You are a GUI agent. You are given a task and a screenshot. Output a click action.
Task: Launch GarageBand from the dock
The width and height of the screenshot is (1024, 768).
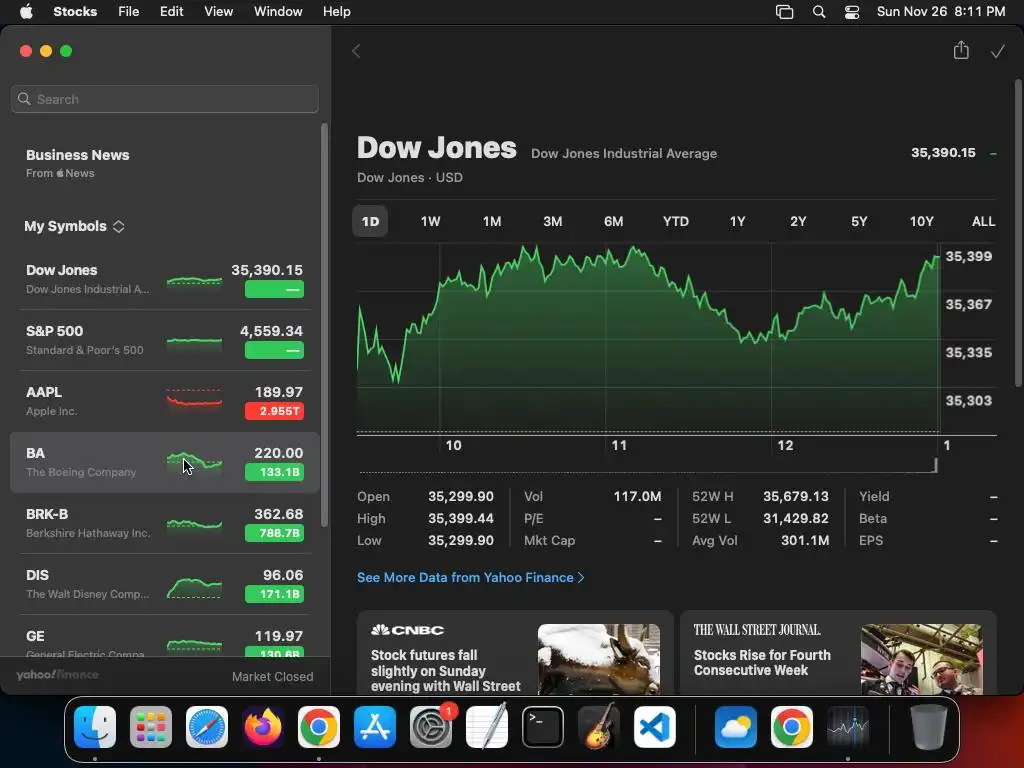[x=599, y=727]
